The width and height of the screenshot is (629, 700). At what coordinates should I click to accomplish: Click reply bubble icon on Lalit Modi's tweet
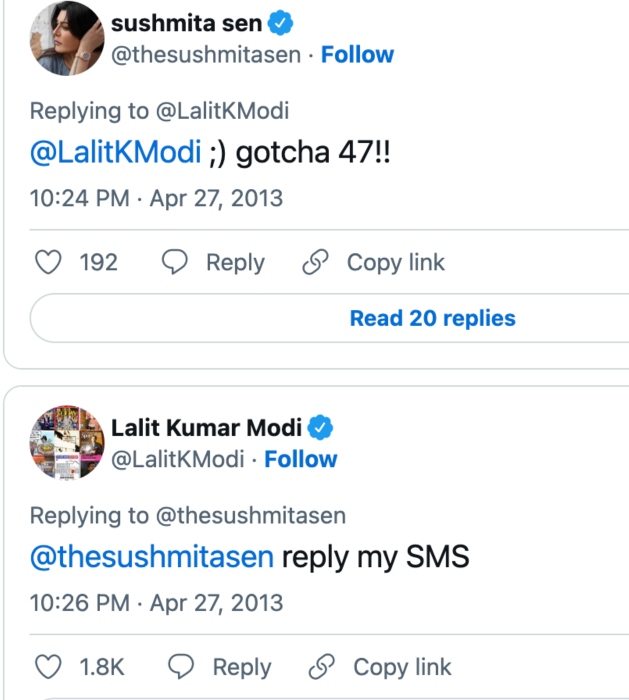coord(181,667)
